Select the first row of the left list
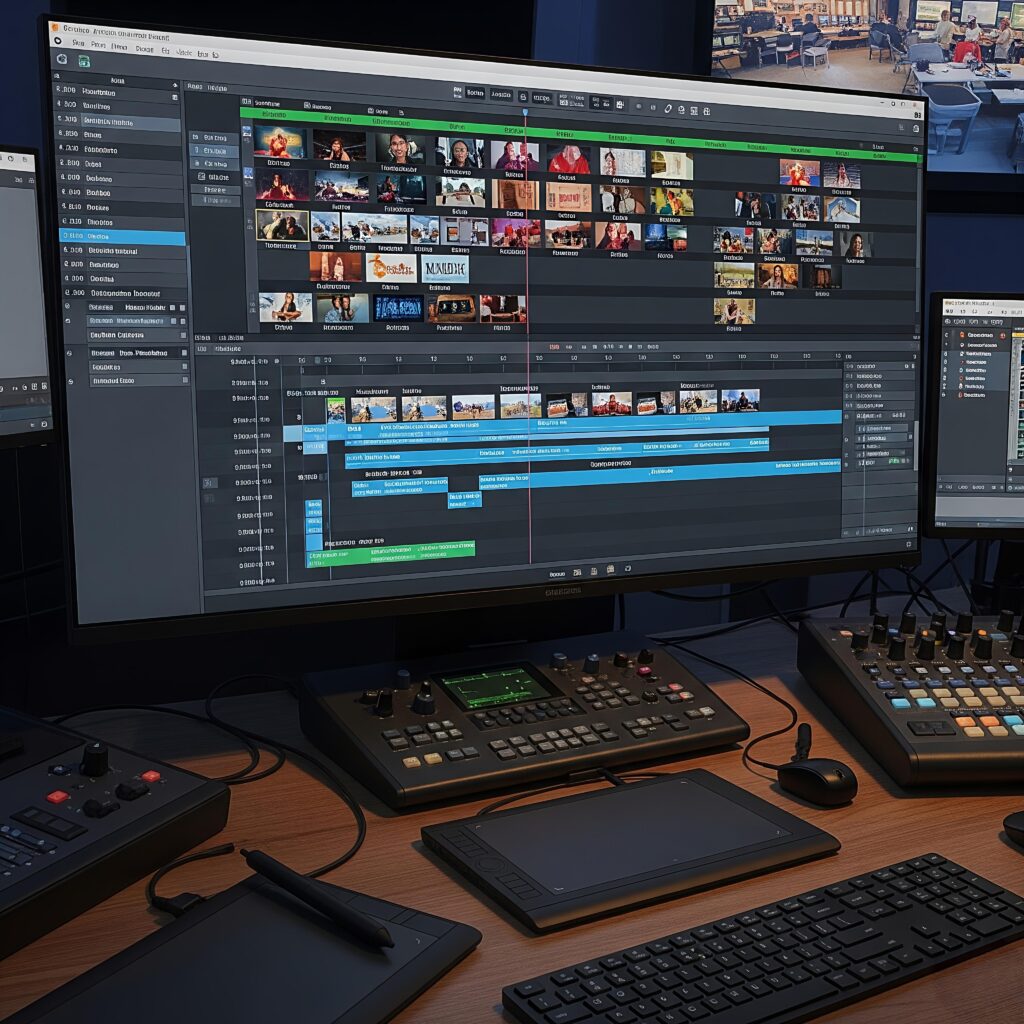This screenshot has width=1024, height=1024. (x=118, y=92)
